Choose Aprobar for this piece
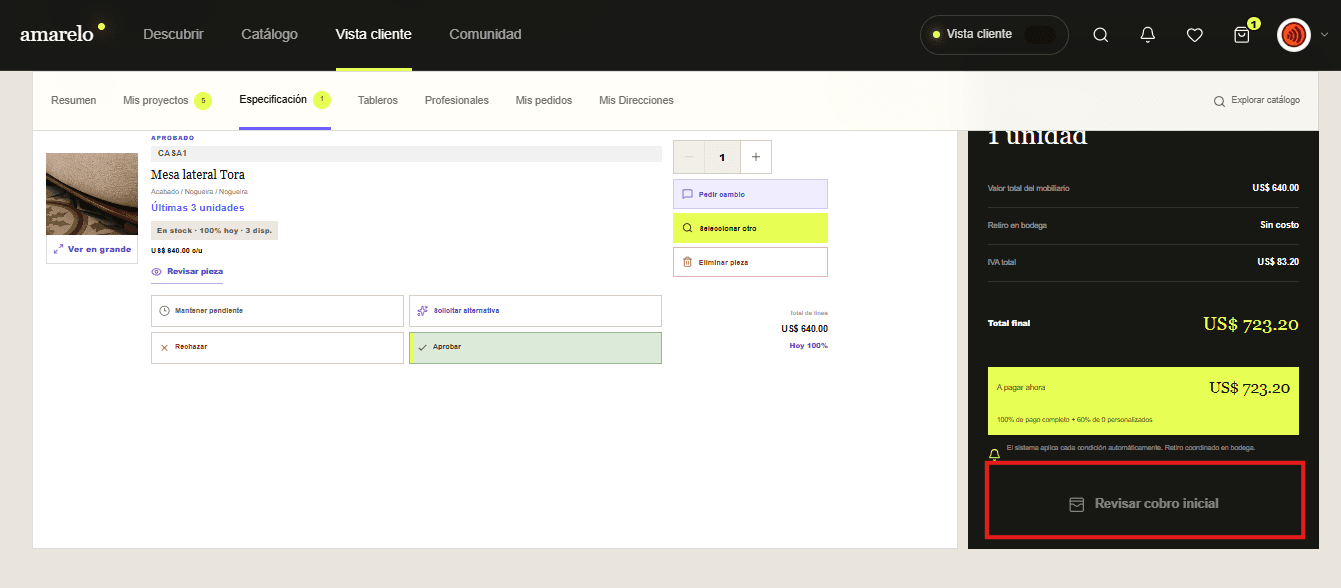Screen dimensions: 1341x588 coord(535,348)
